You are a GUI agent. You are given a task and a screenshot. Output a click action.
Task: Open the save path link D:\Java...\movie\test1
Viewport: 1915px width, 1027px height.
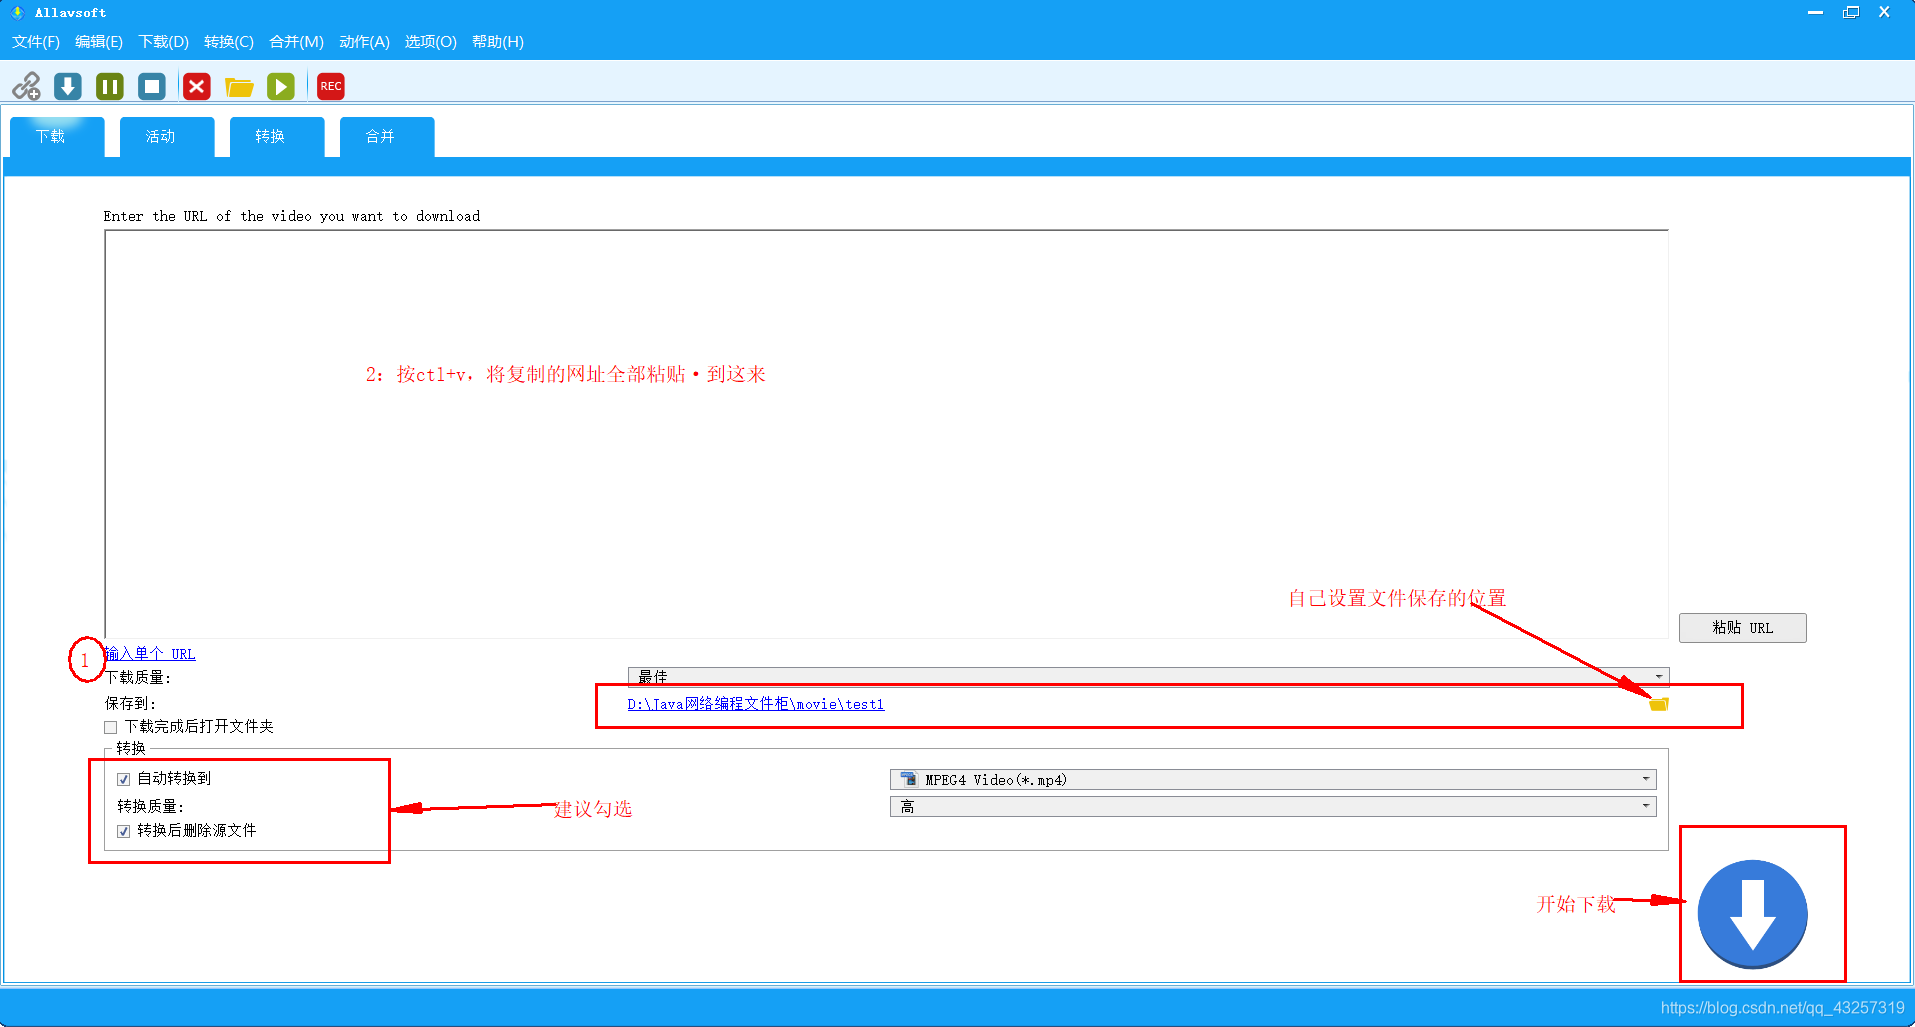click(x=756, y=704)
